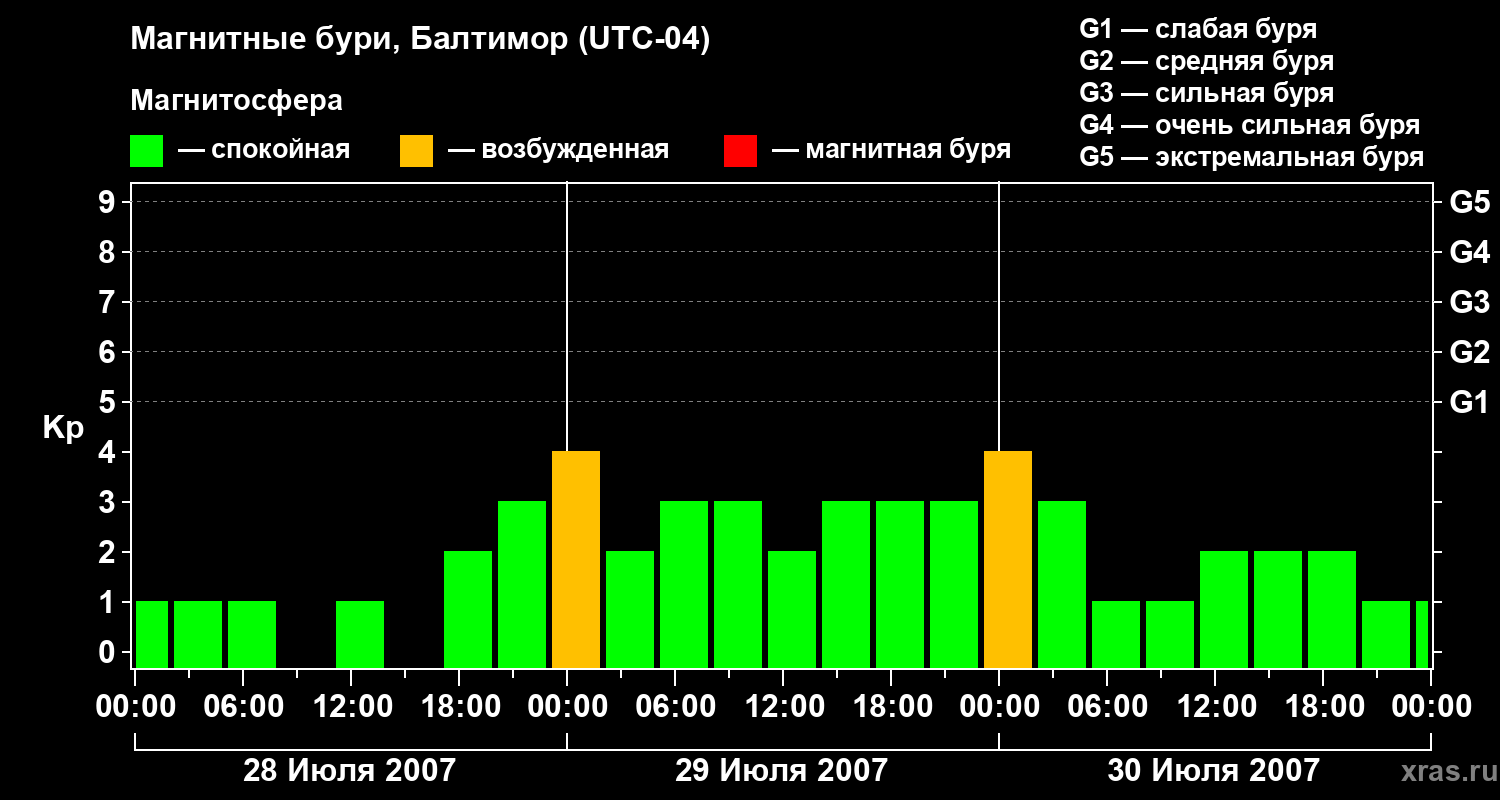1500x800 pixels.
Task: Click the «G3 — сильная буря» line
Action: coord(1206,93)
